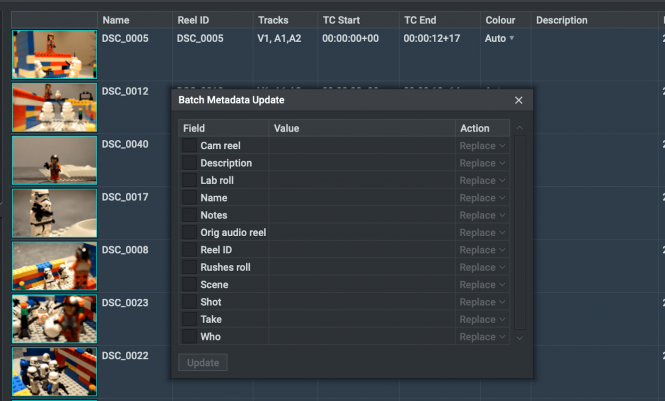Sort by the TC Start column header
The width and height of the screenshot is (665, 401).
point(341,20)
